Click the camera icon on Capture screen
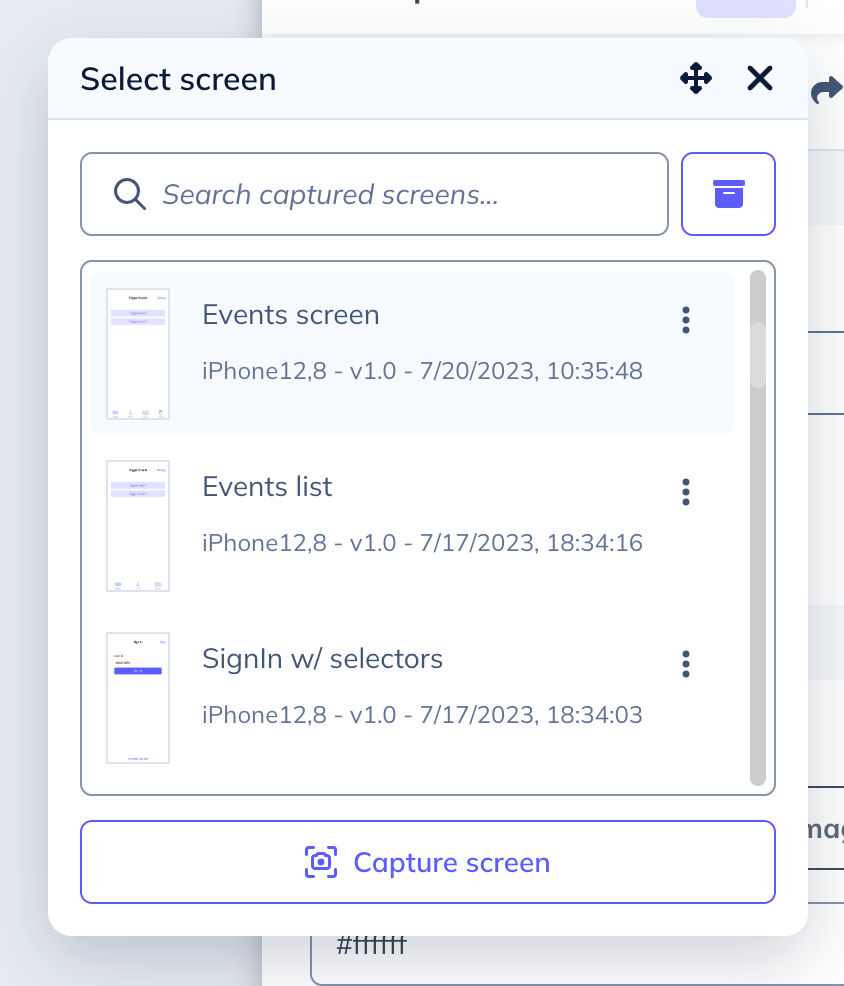The height and width of the screenshot is (986, 844). pyautogui.click(x=320, y=862)
